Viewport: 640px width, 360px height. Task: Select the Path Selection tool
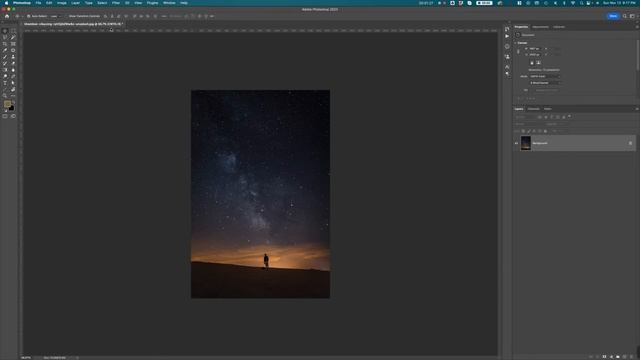pos(13,83)
